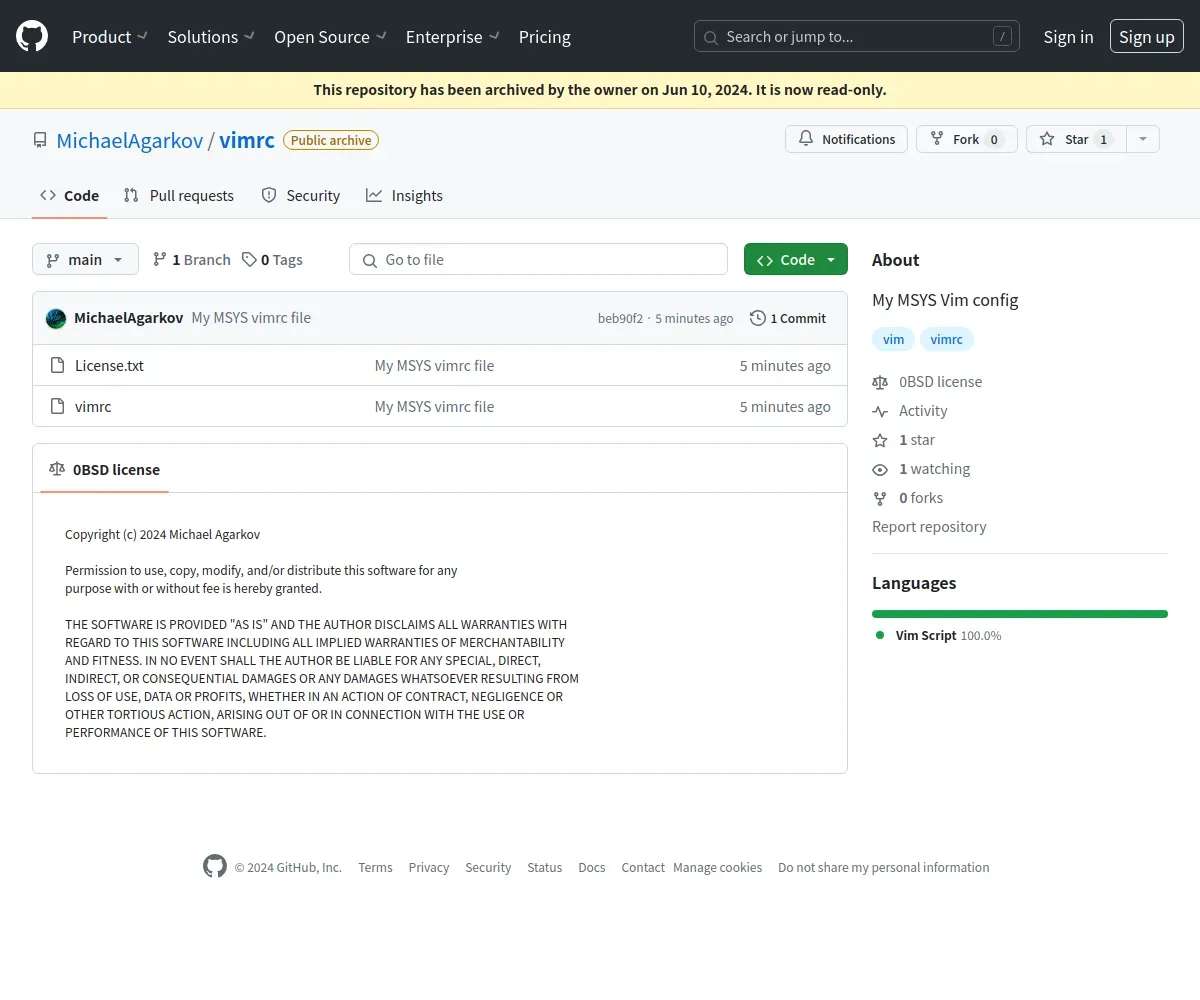Click the Fork button
The image size is (1200, 1000).
pyautogui.click(x=966, y=139)
